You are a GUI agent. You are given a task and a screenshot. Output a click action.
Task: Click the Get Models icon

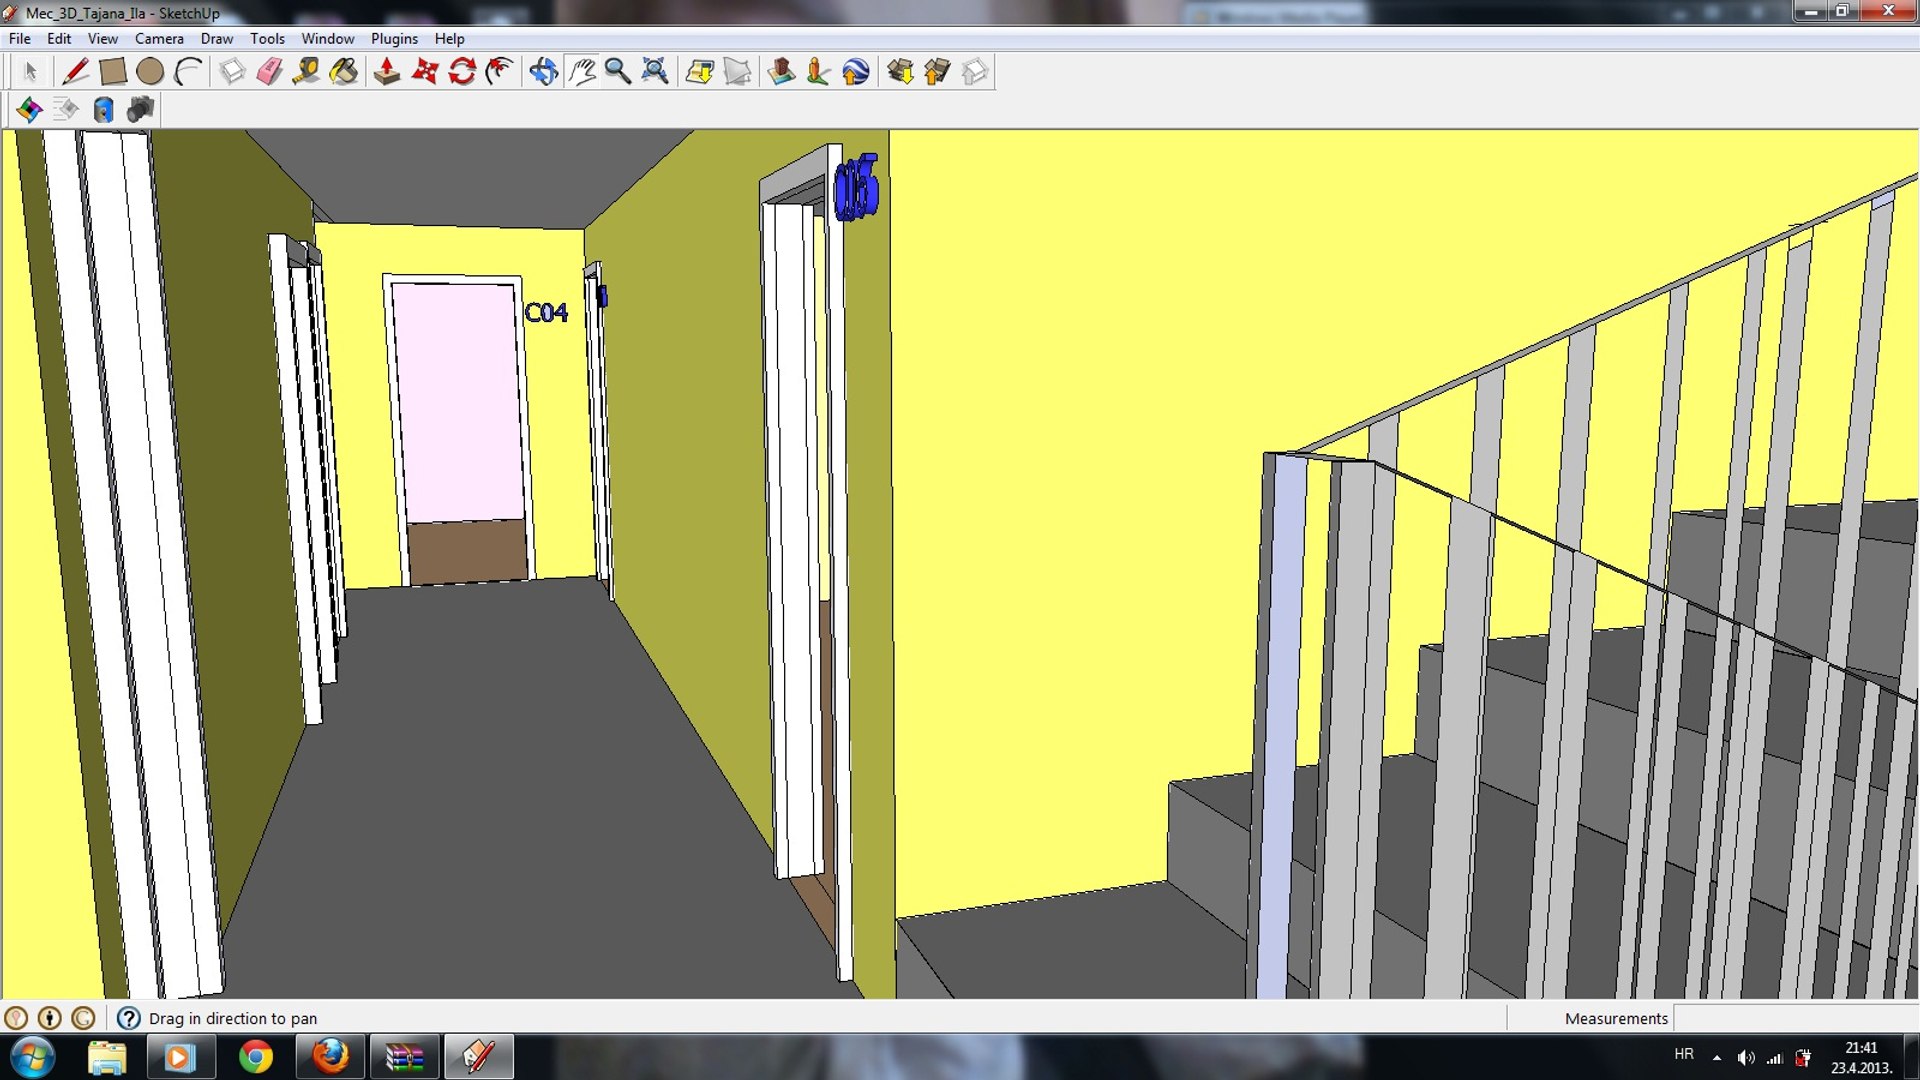(900, 72)
